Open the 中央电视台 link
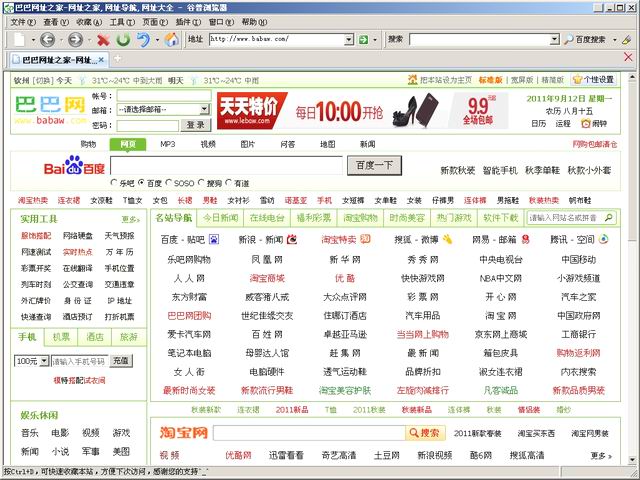This screenshot has width=640, height=480. coord(501,260)
